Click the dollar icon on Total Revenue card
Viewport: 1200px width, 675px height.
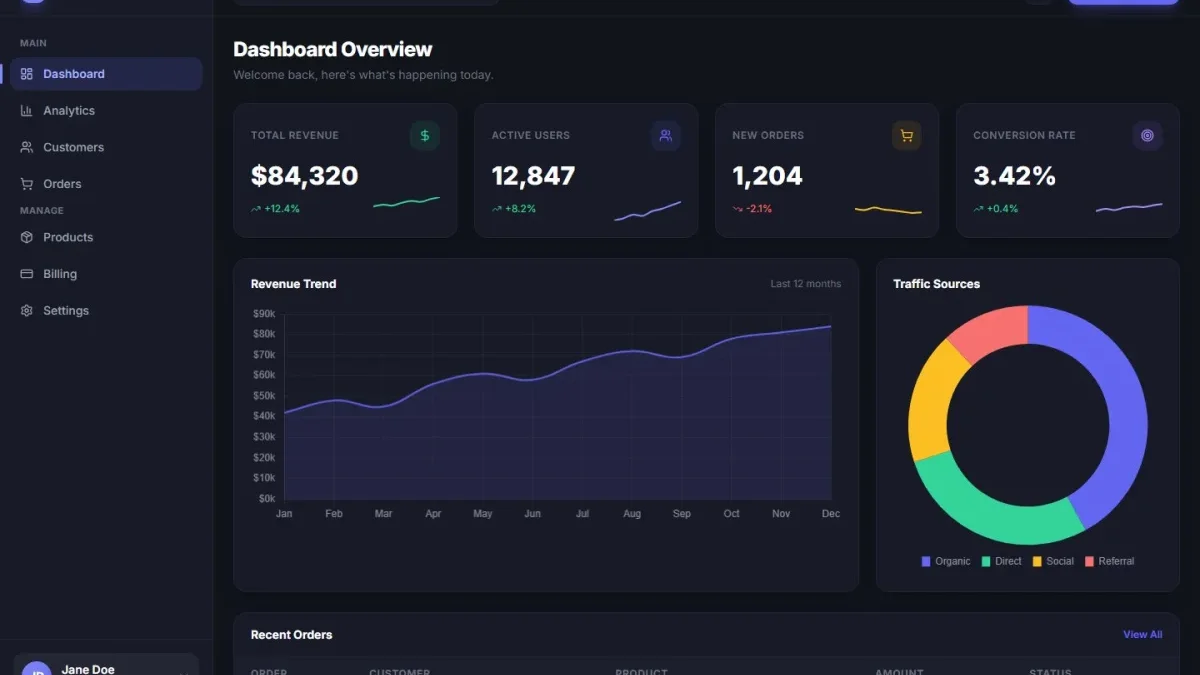click(x=425, y=136)
